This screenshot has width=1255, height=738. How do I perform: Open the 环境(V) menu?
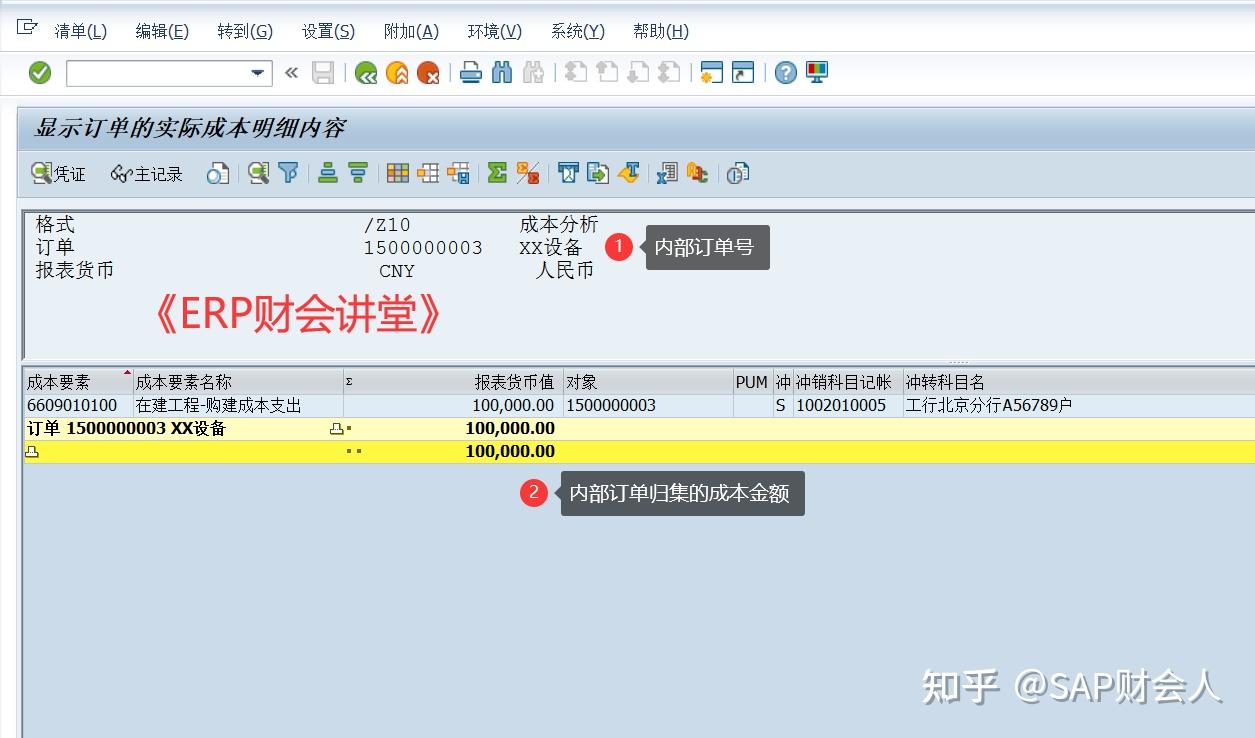[x=493, y=31]
